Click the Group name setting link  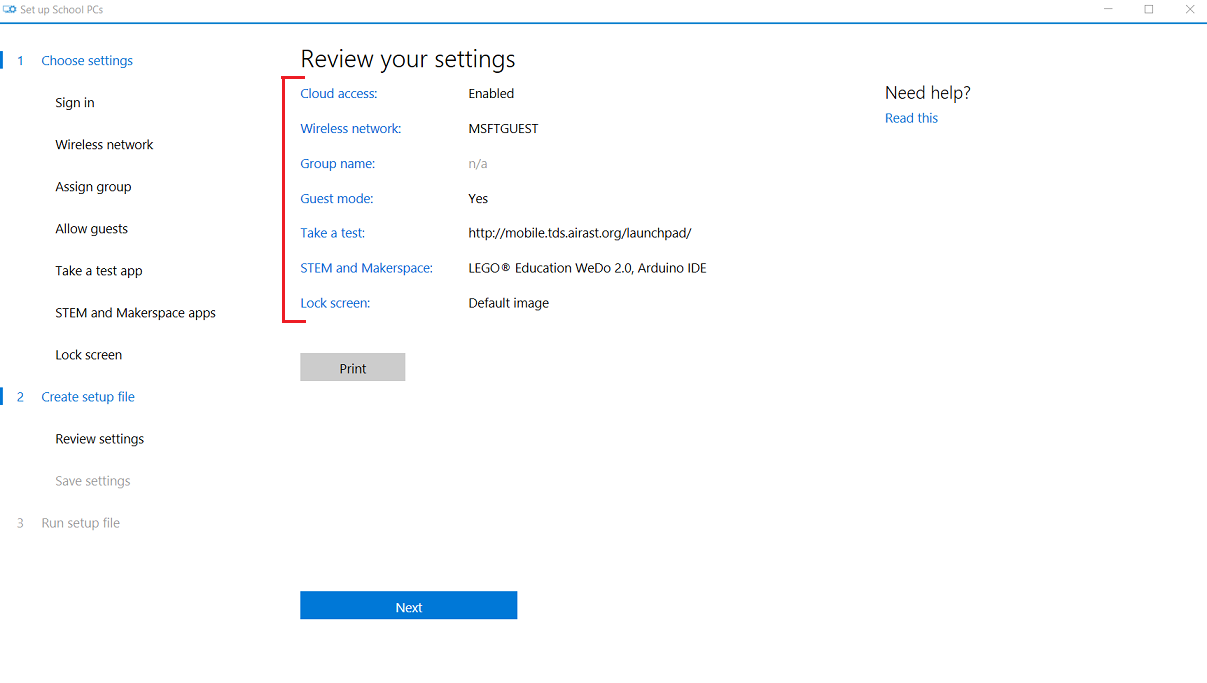click(338, 164)
